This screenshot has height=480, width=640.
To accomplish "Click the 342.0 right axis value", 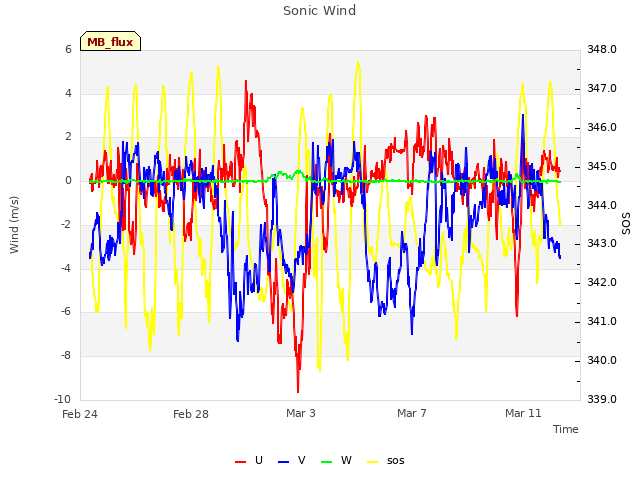I will click(x=602, y=282).
